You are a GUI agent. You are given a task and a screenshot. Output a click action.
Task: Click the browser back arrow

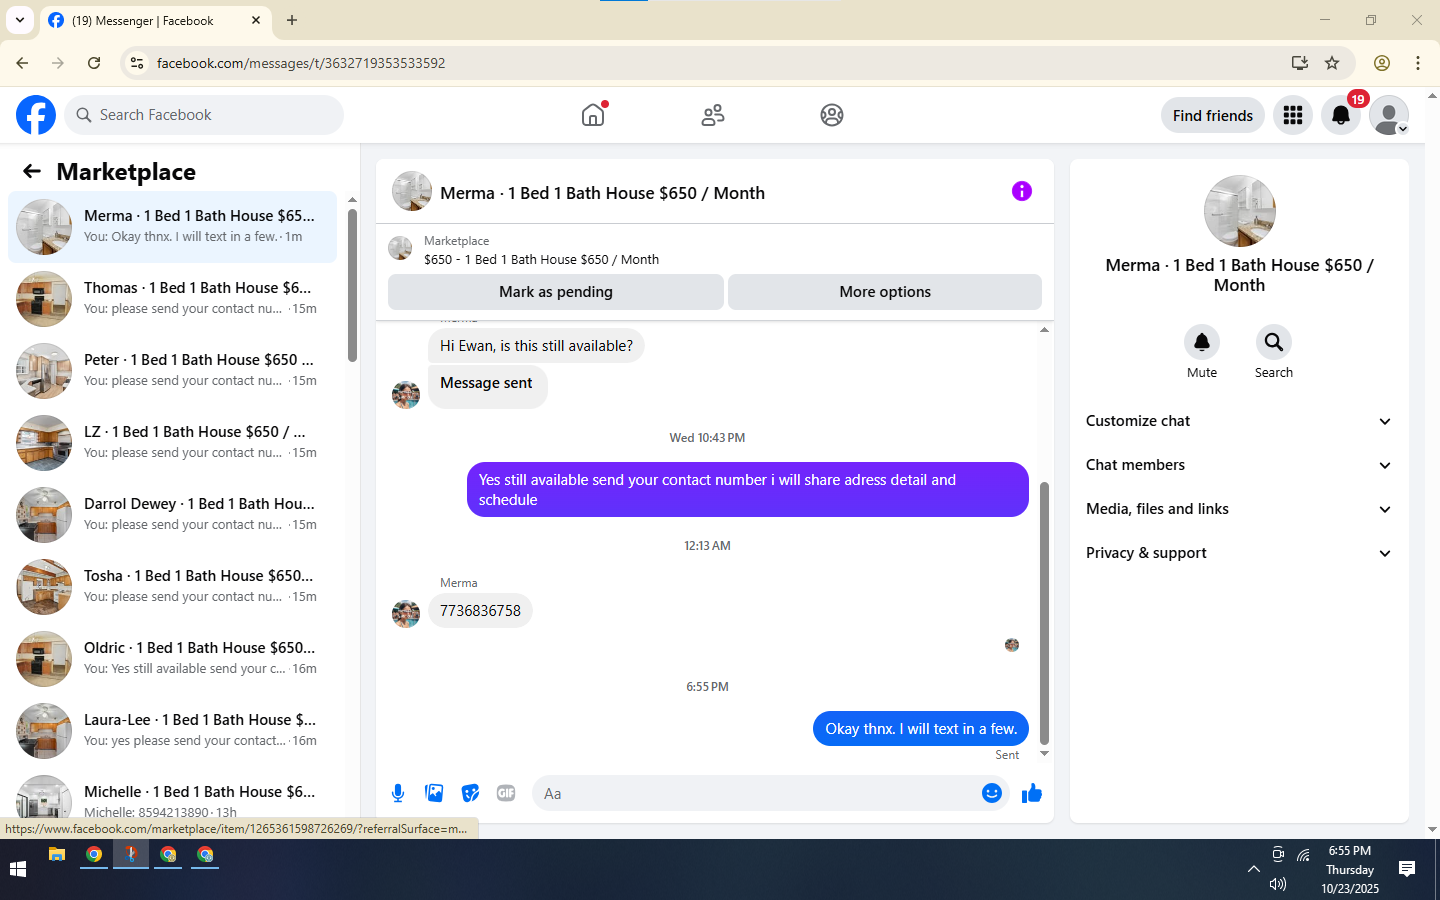click(x=22, y=63)
